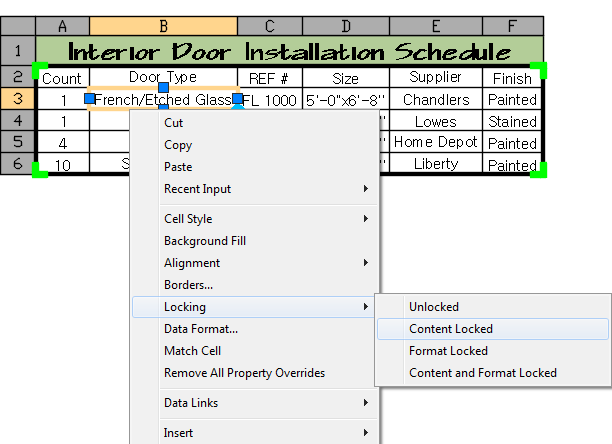Image resolution: width=612 pixels, height=444 pixels.
Task: Choose Content and Format Locked
Action: (482, 373)
